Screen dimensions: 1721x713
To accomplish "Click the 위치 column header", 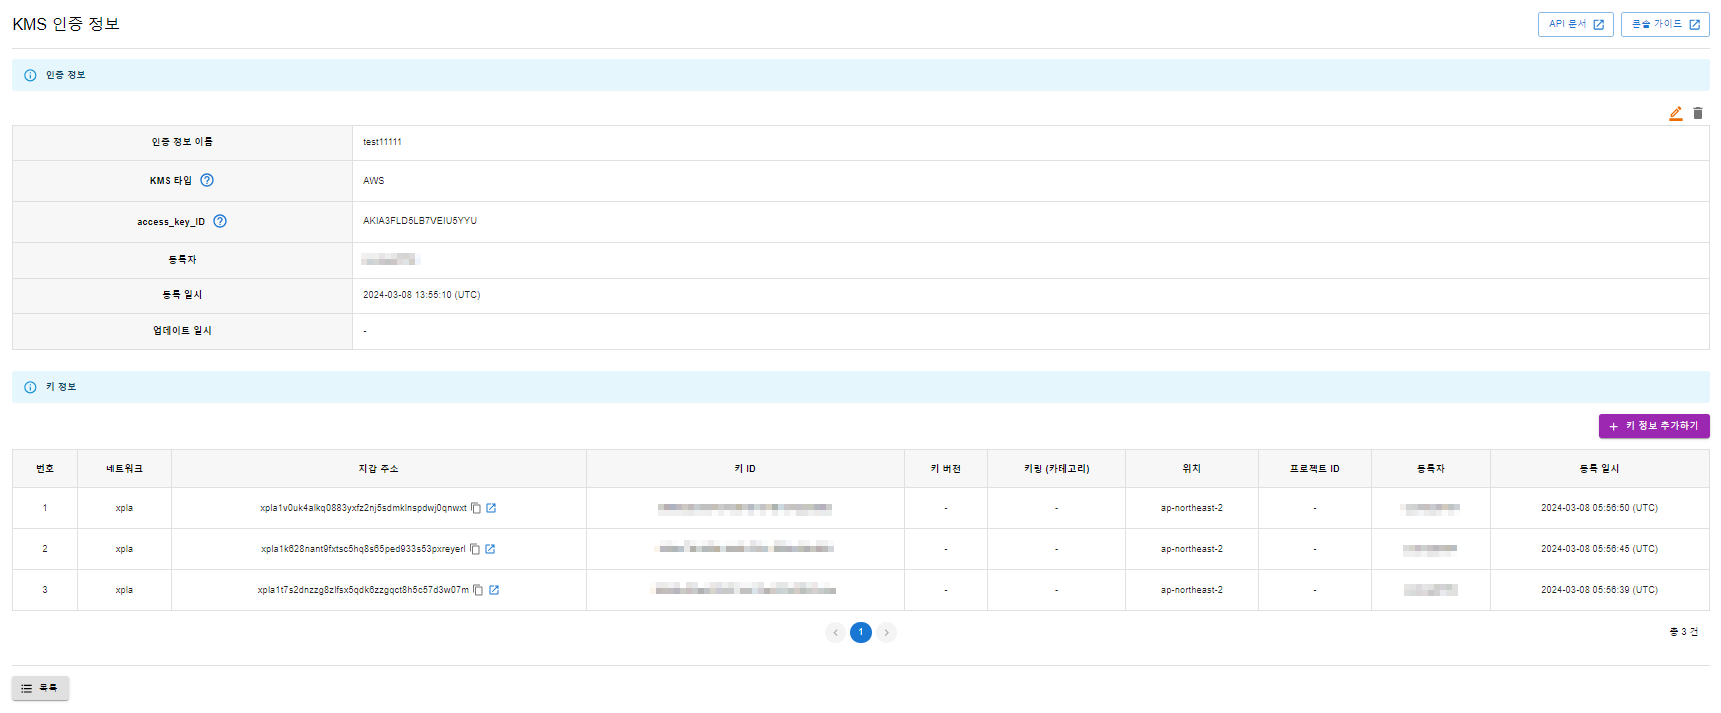I will click(x=1192, y=469).
